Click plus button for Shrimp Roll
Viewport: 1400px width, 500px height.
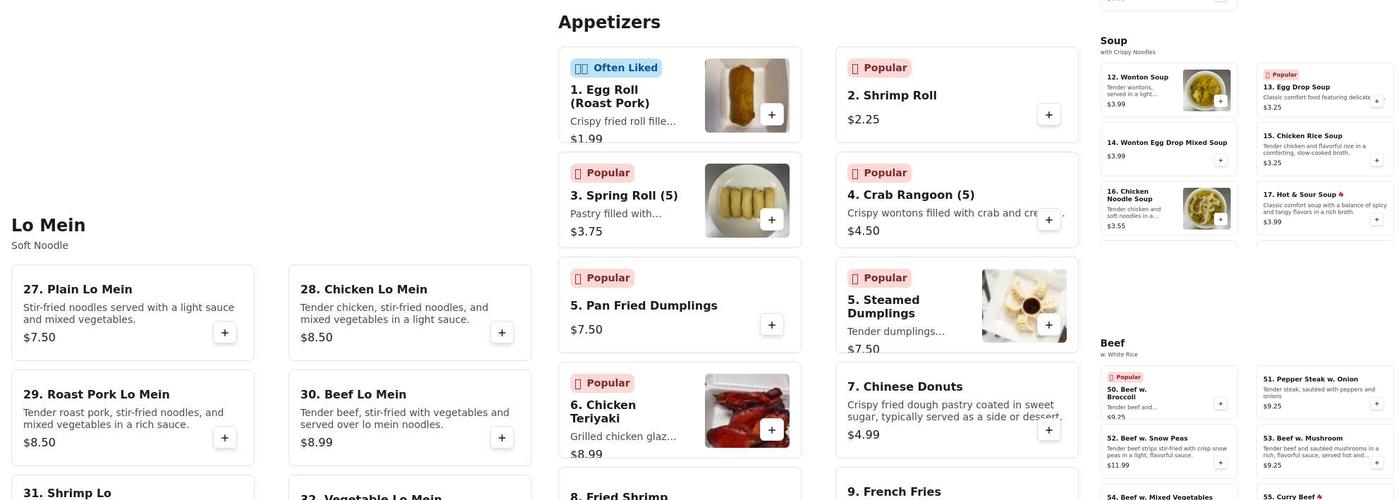click(1048, 115)
